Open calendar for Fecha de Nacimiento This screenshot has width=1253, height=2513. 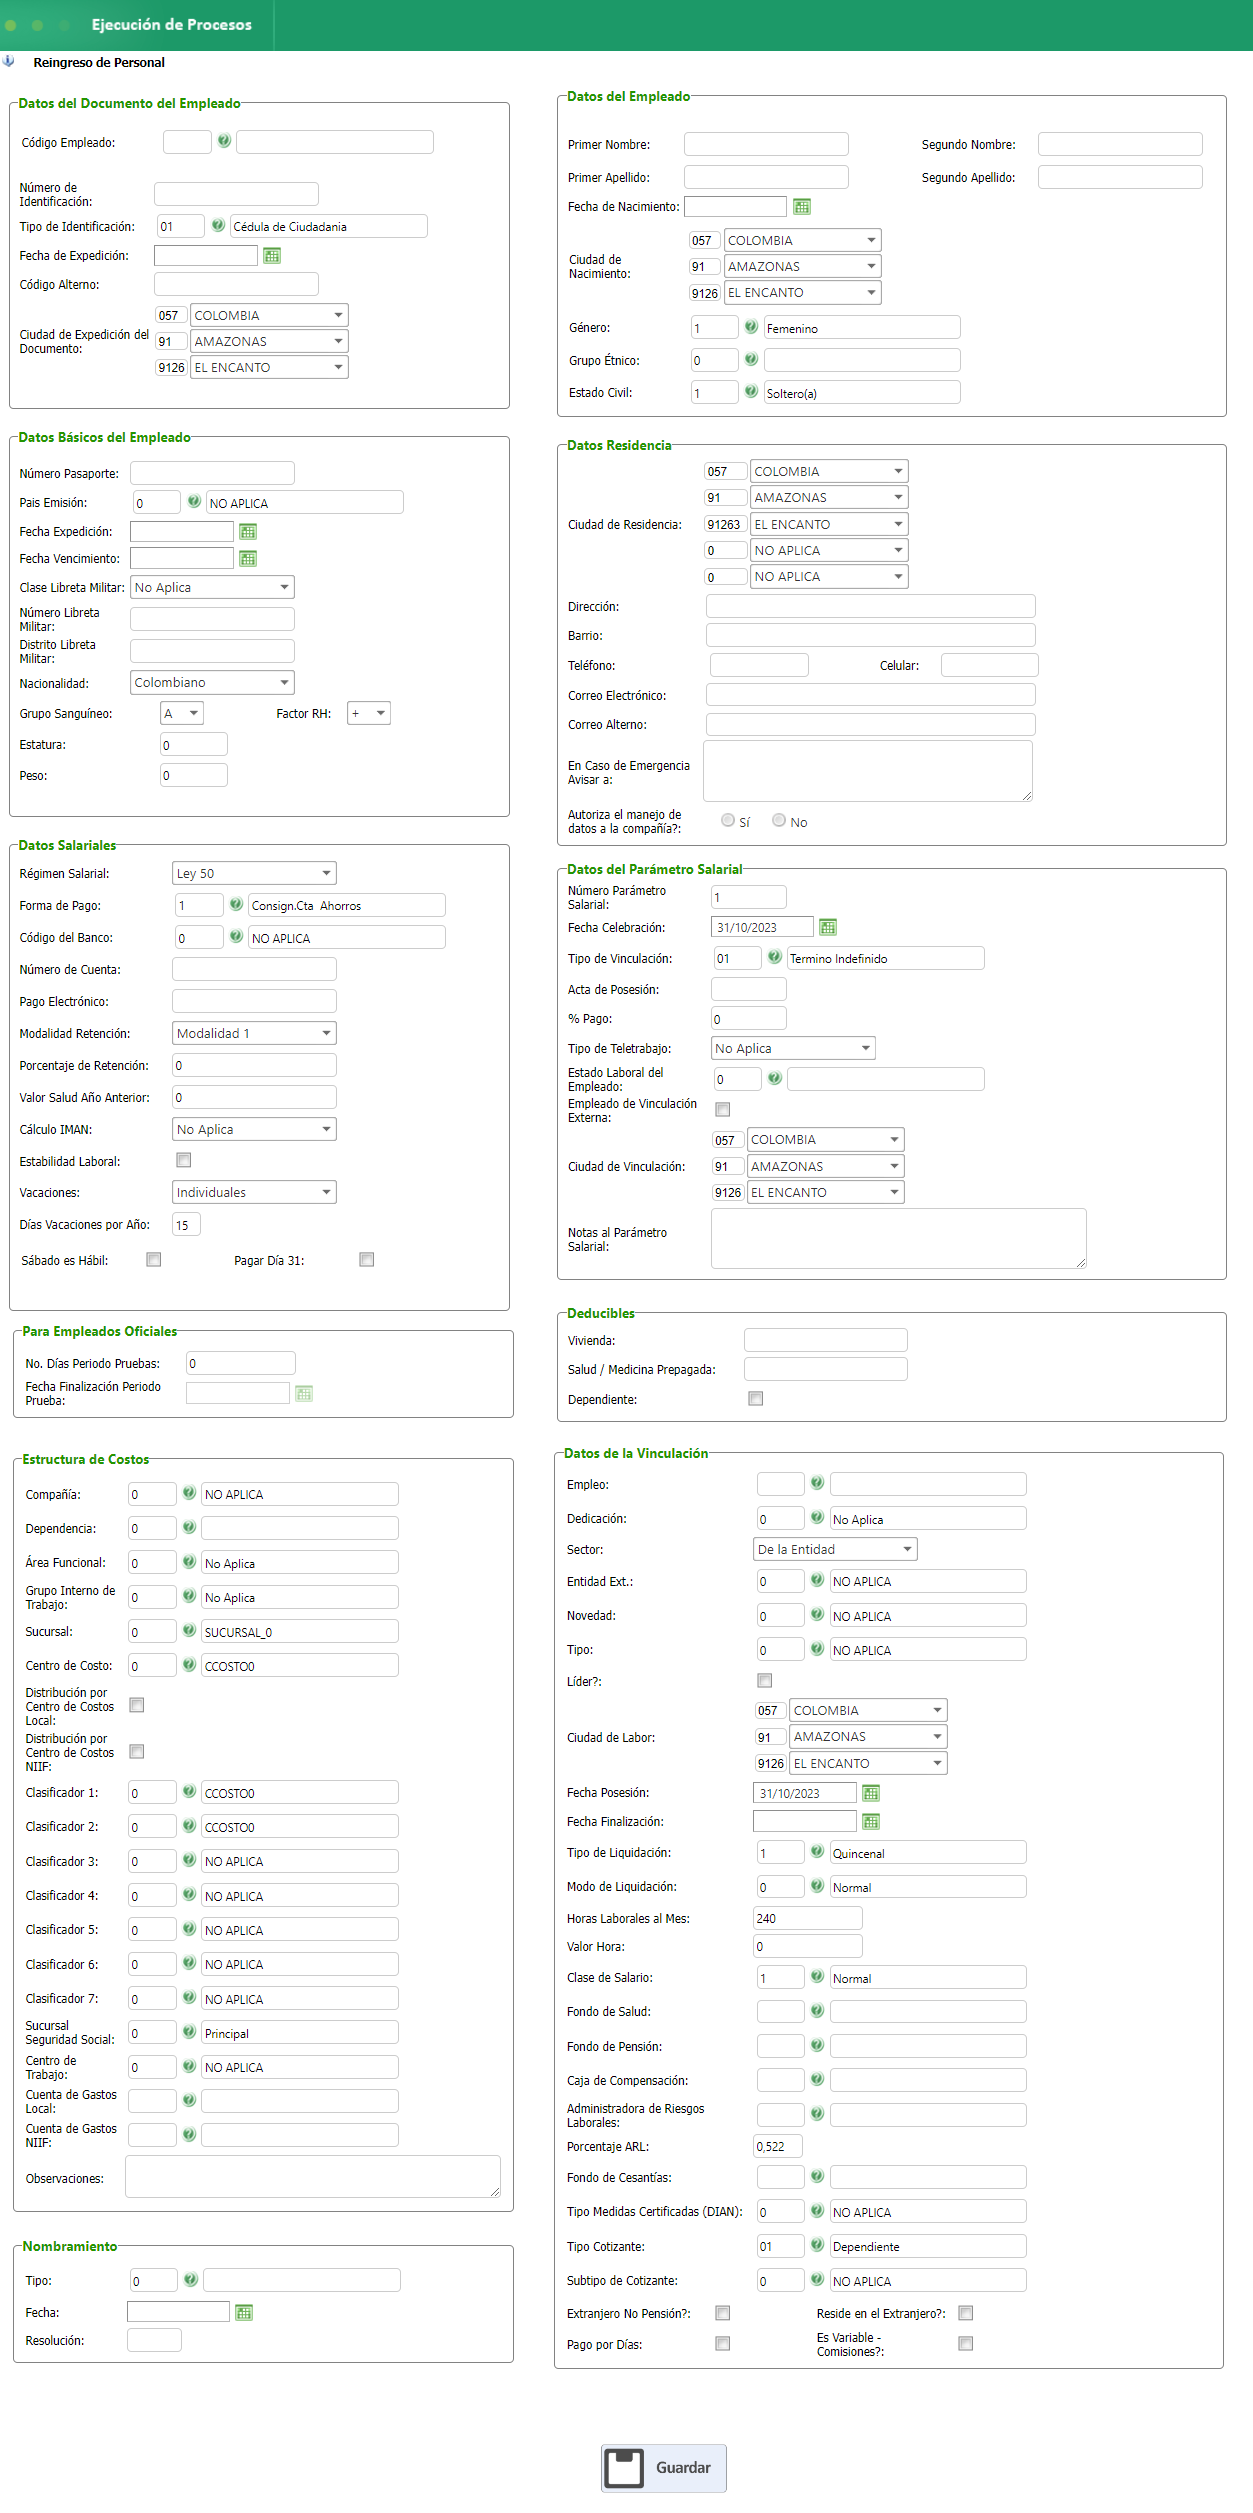click(802, 207)
